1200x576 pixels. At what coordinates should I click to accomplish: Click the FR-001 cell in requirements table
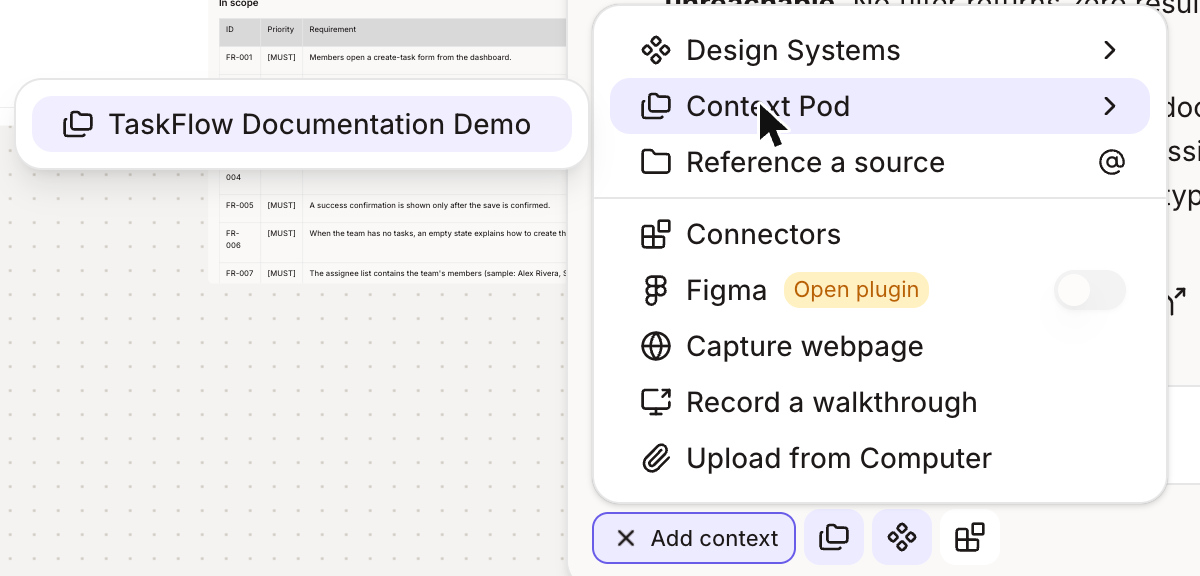tap(239, 57)
